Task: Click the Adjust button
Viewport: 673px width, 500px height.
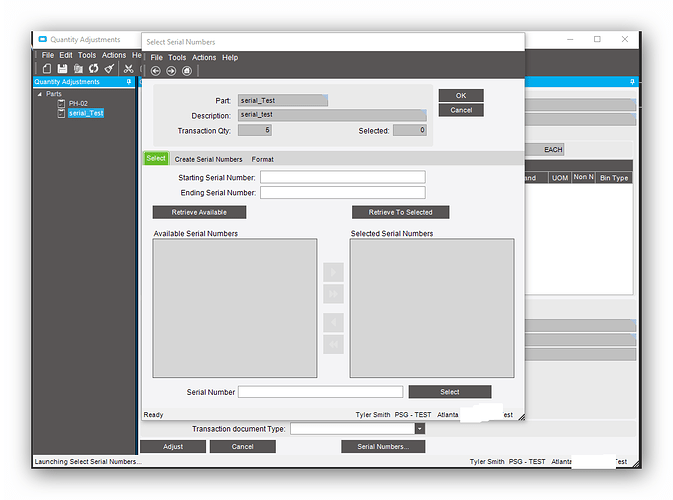Action: [x=173, y=446]
